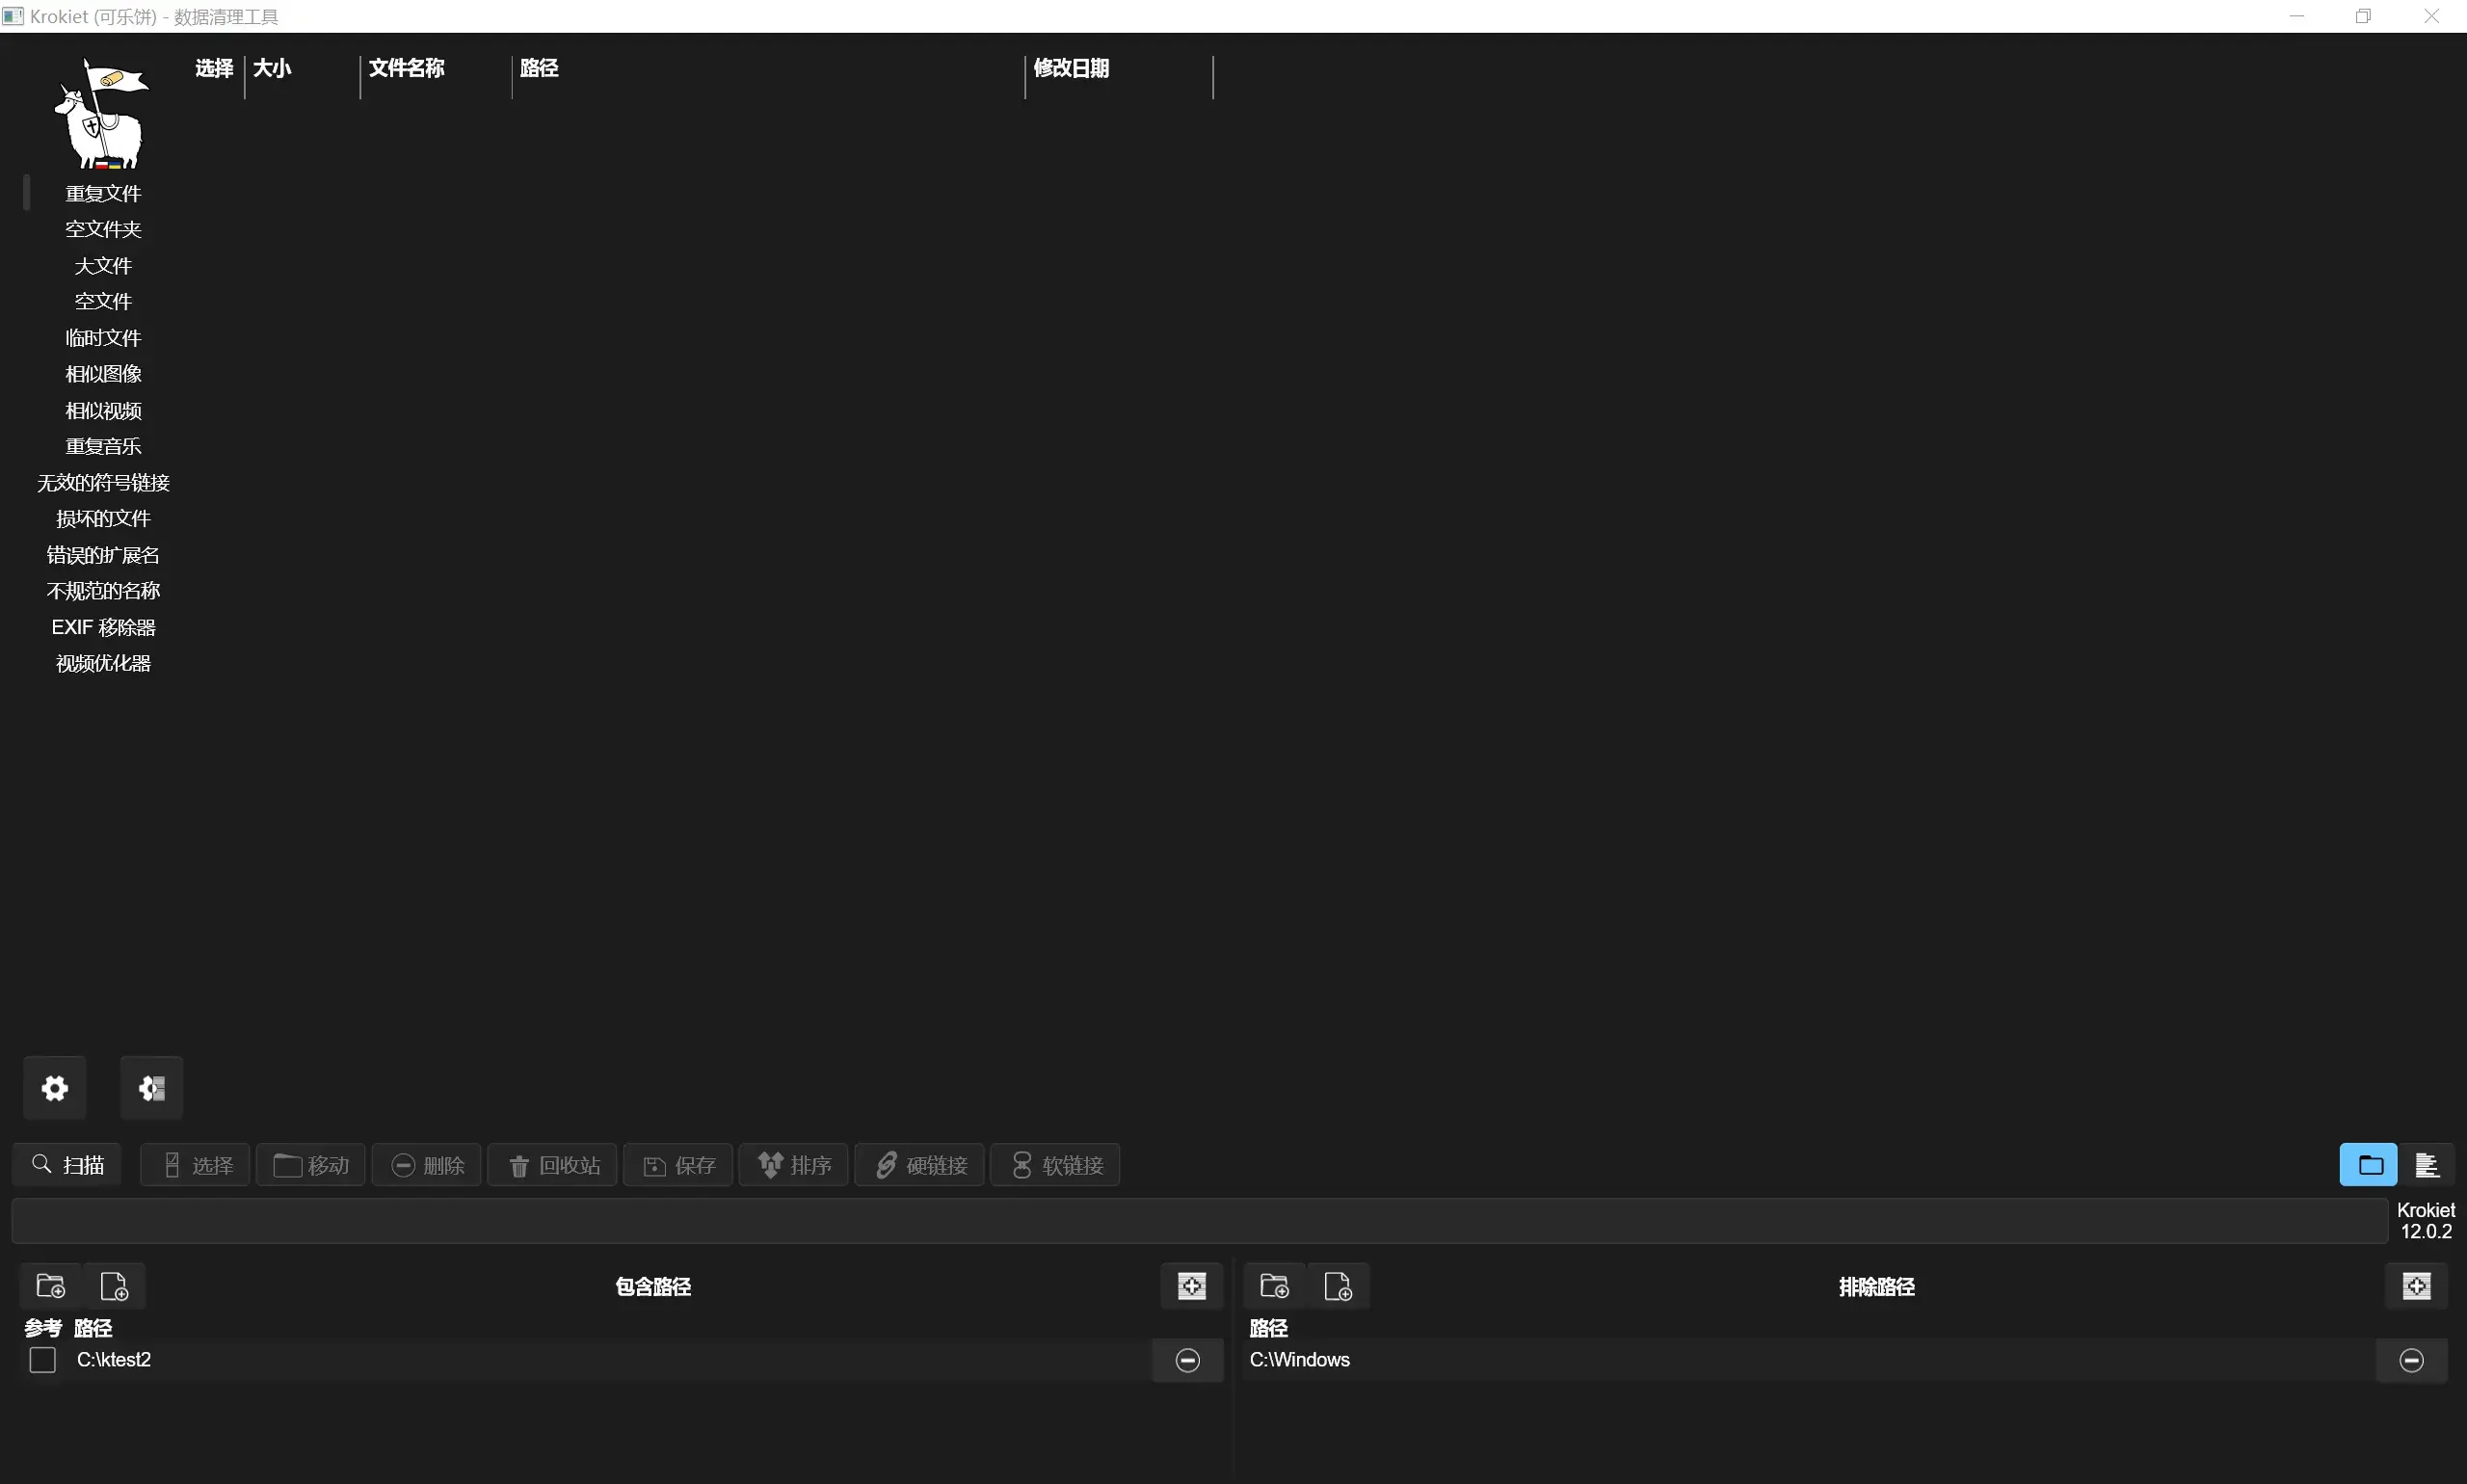Click the 硬链接 hardlink button
Image resolution: width=2467 pixels, height=1484 pixels.
[x=920, y=1165]
